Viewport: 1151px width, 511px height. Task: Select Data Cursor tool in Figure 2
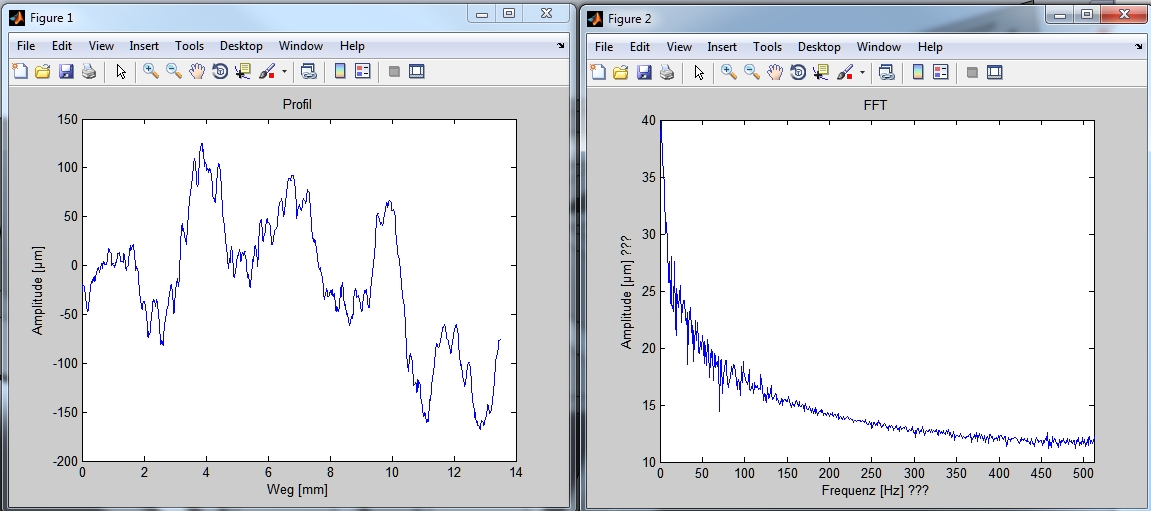point(821,72)
